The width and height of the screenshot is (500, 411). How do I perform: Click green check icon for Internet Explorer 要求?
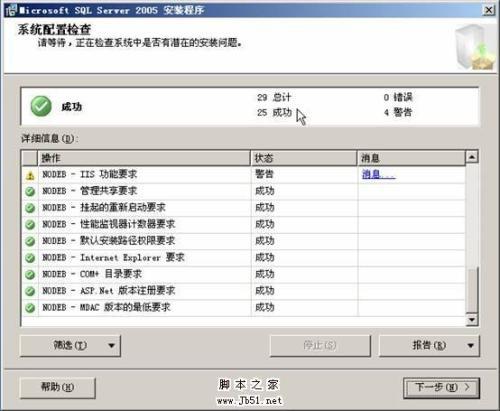[30, 258]
